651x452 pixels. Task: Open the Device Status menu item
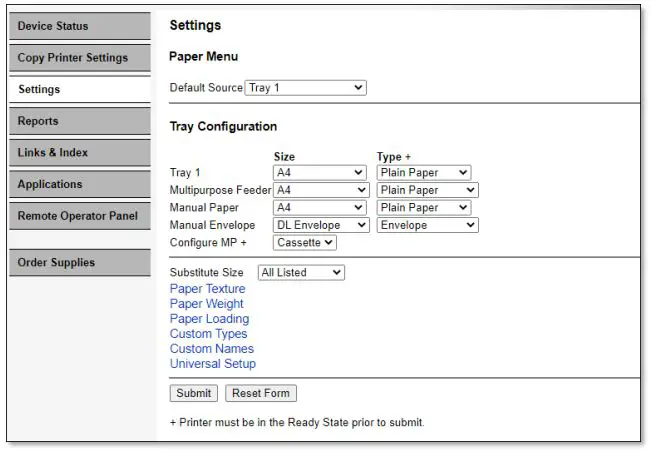click(x=80, y=26)
